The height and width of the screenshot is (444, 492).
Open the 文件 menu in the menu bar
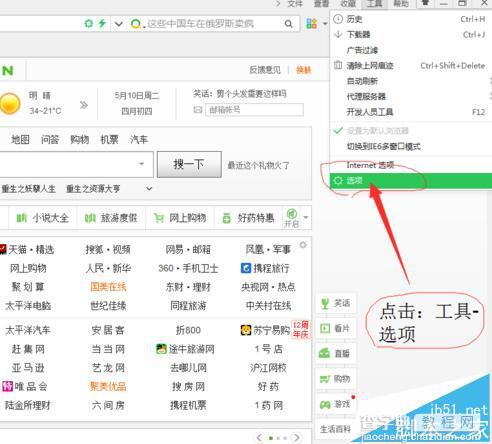point(295,4)
